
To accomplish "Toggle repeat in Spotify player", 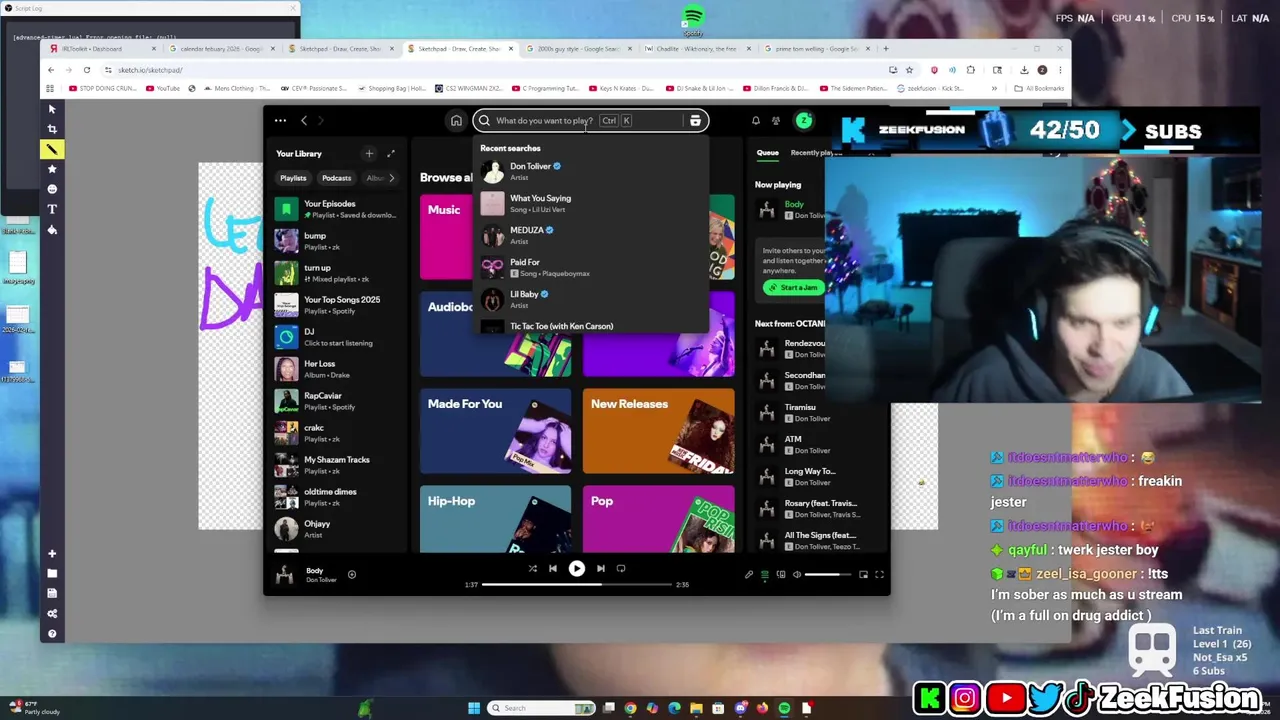I will 621,568.
